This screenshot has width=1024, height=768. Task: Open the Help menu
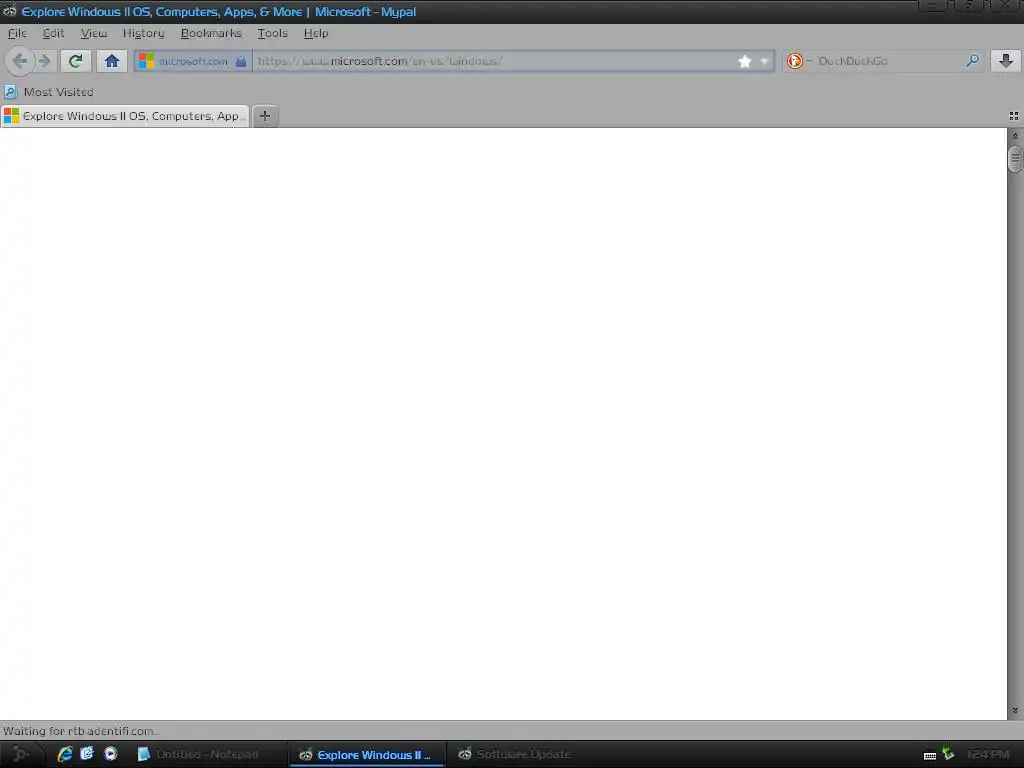315,33
